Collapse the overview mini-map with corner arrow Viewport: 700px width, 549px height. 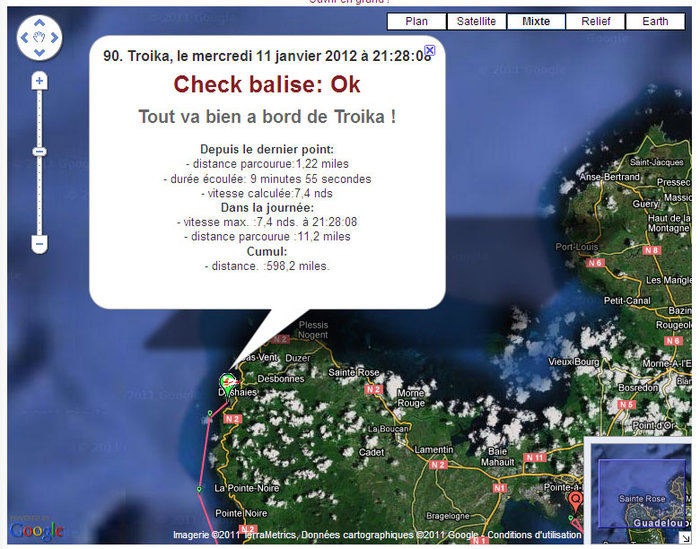pos(685,539)
